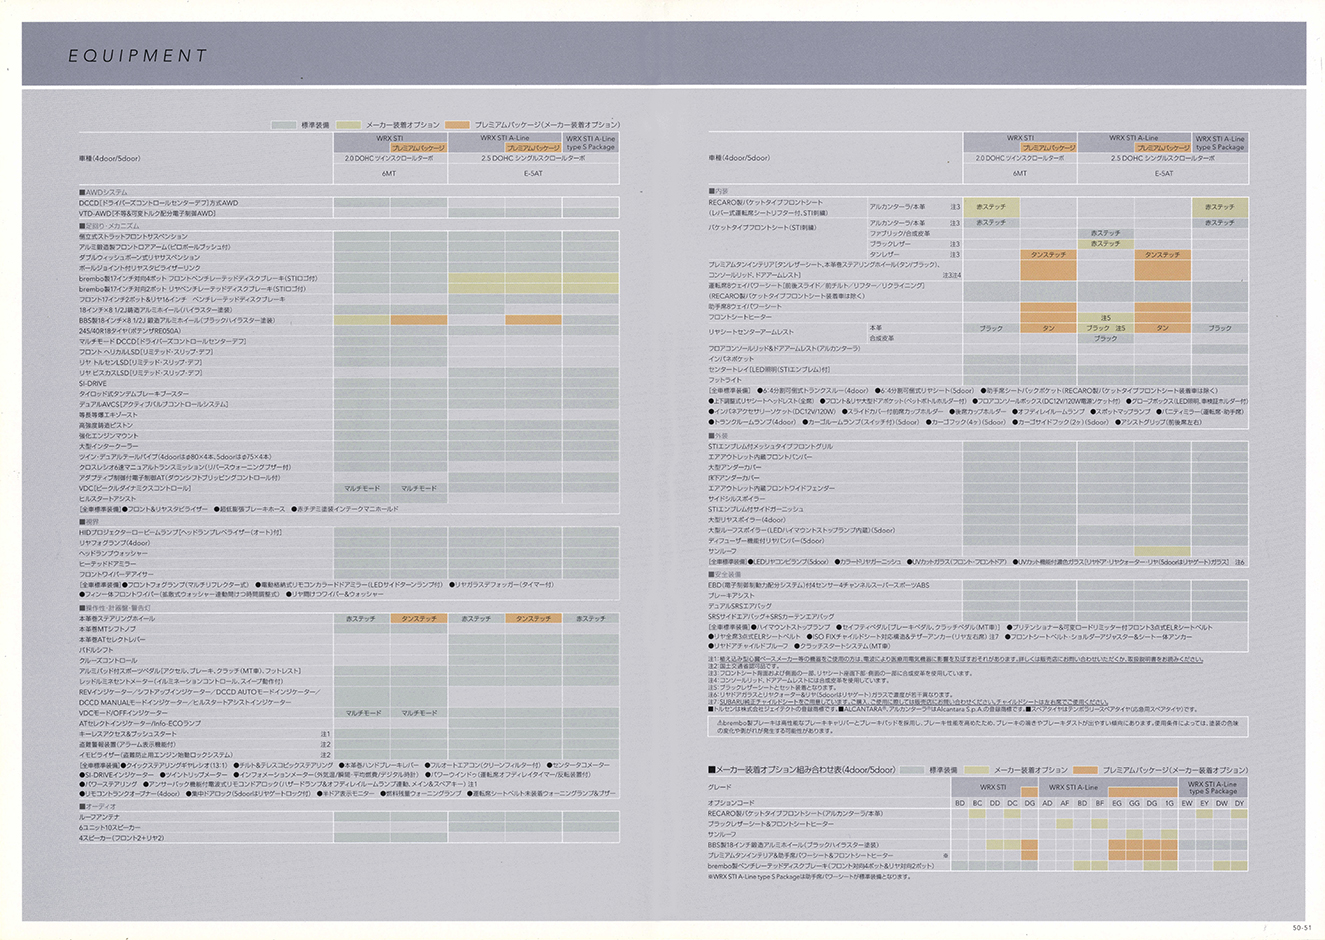Click the 'ルーフアンテナ' row label

(99, 817)
